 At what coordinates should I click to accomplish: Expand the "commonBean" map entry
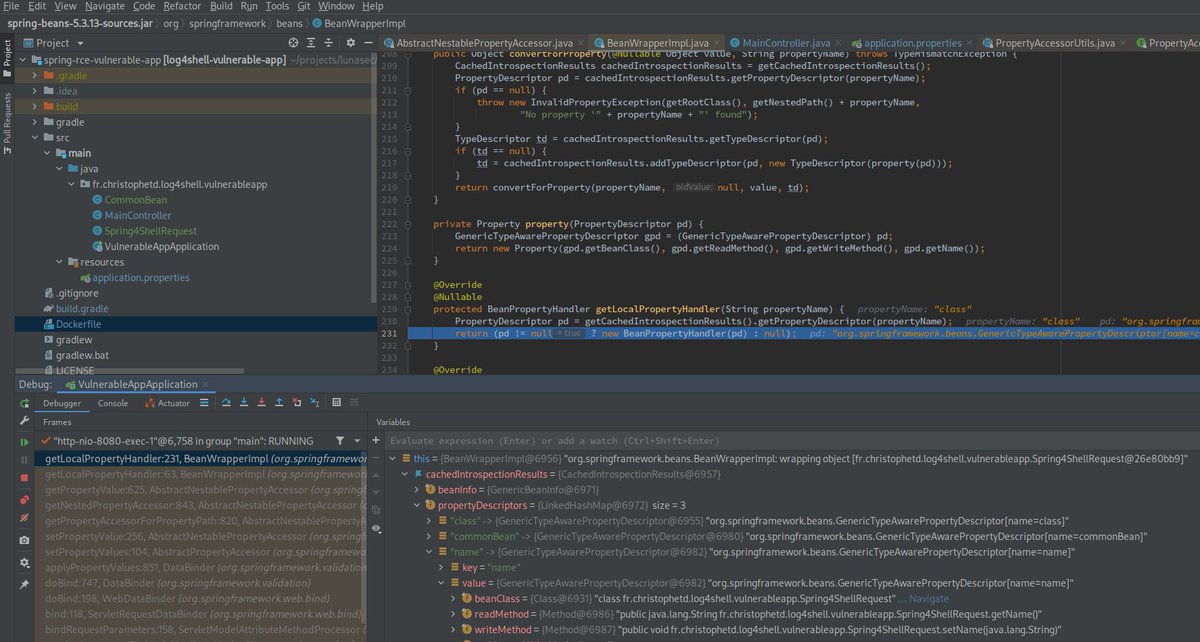pyautogui.click(x=429, y=536)
